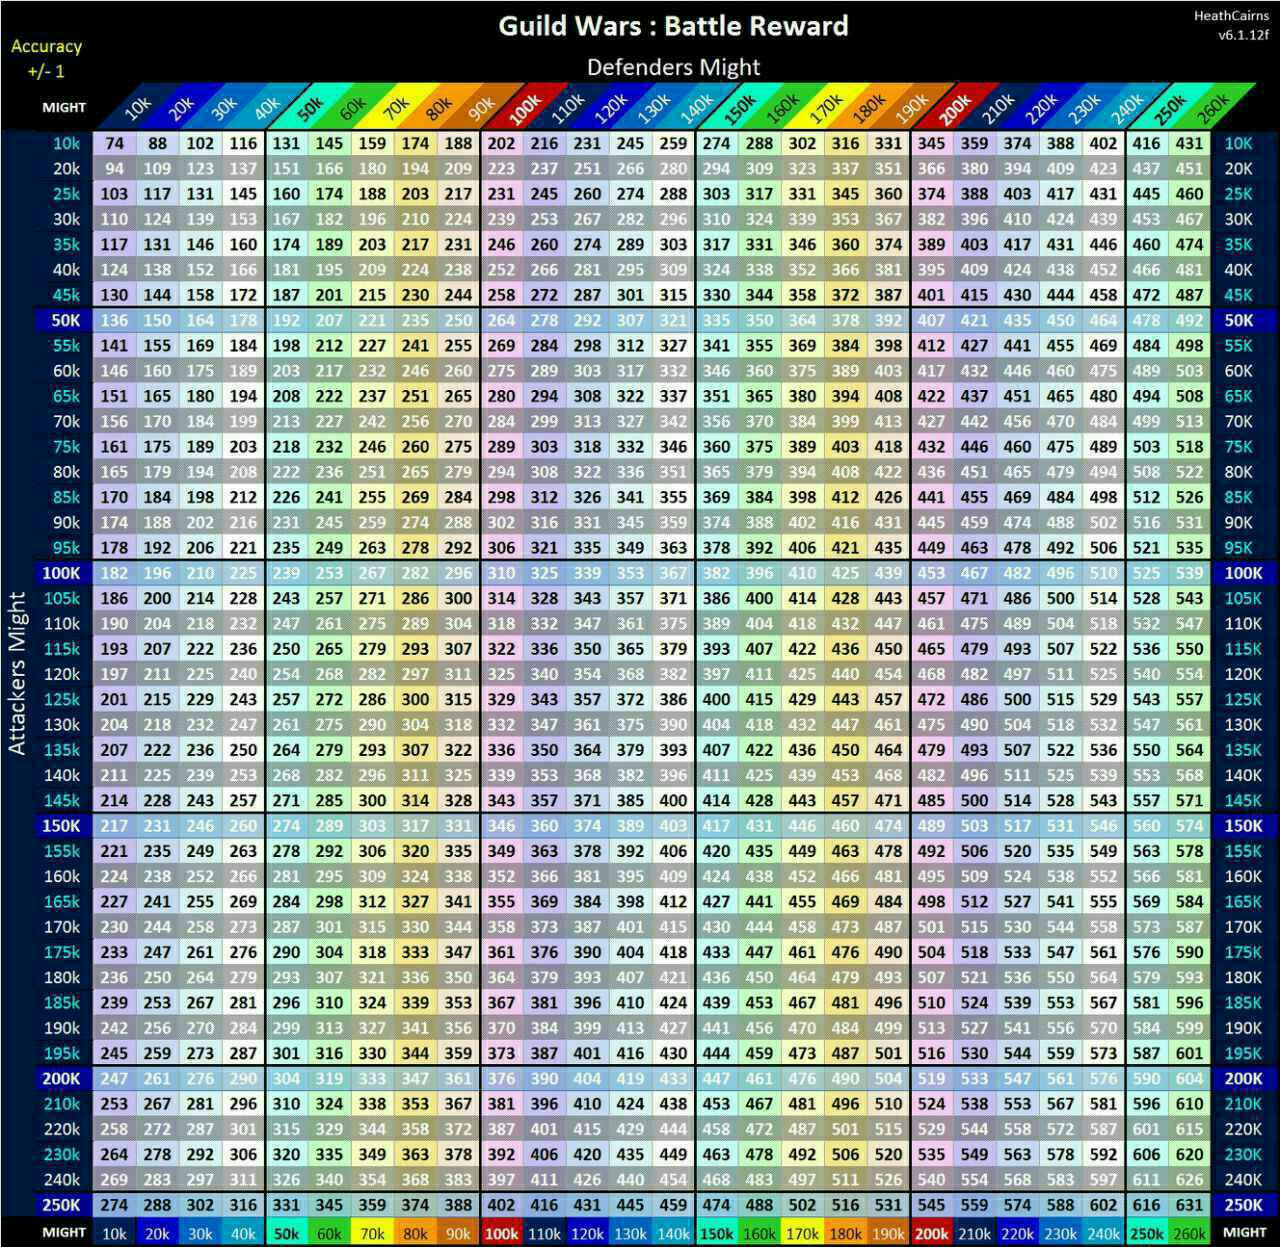Image resolution: width=1280 pixels, height=1247 pixels.
Task: Click value 500 in the 105k row, 230k column
Action: (x=1060, y=598)
